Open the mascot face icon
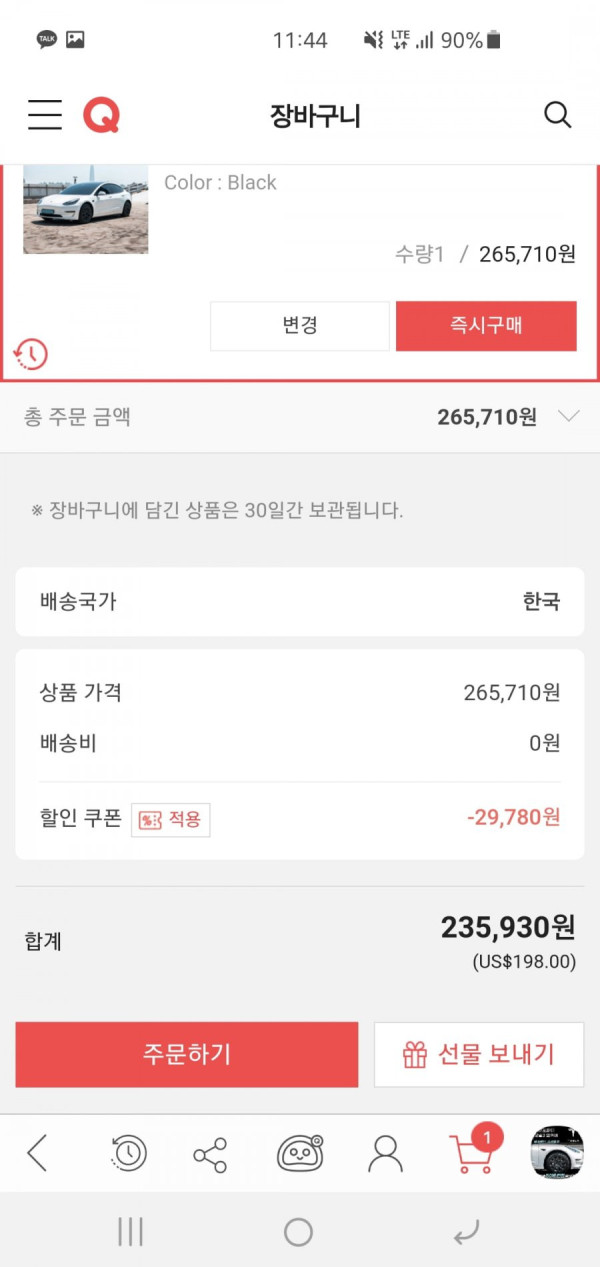Image resolution: width=600 pixels, height=1267 pixels. click(299, 1153)
